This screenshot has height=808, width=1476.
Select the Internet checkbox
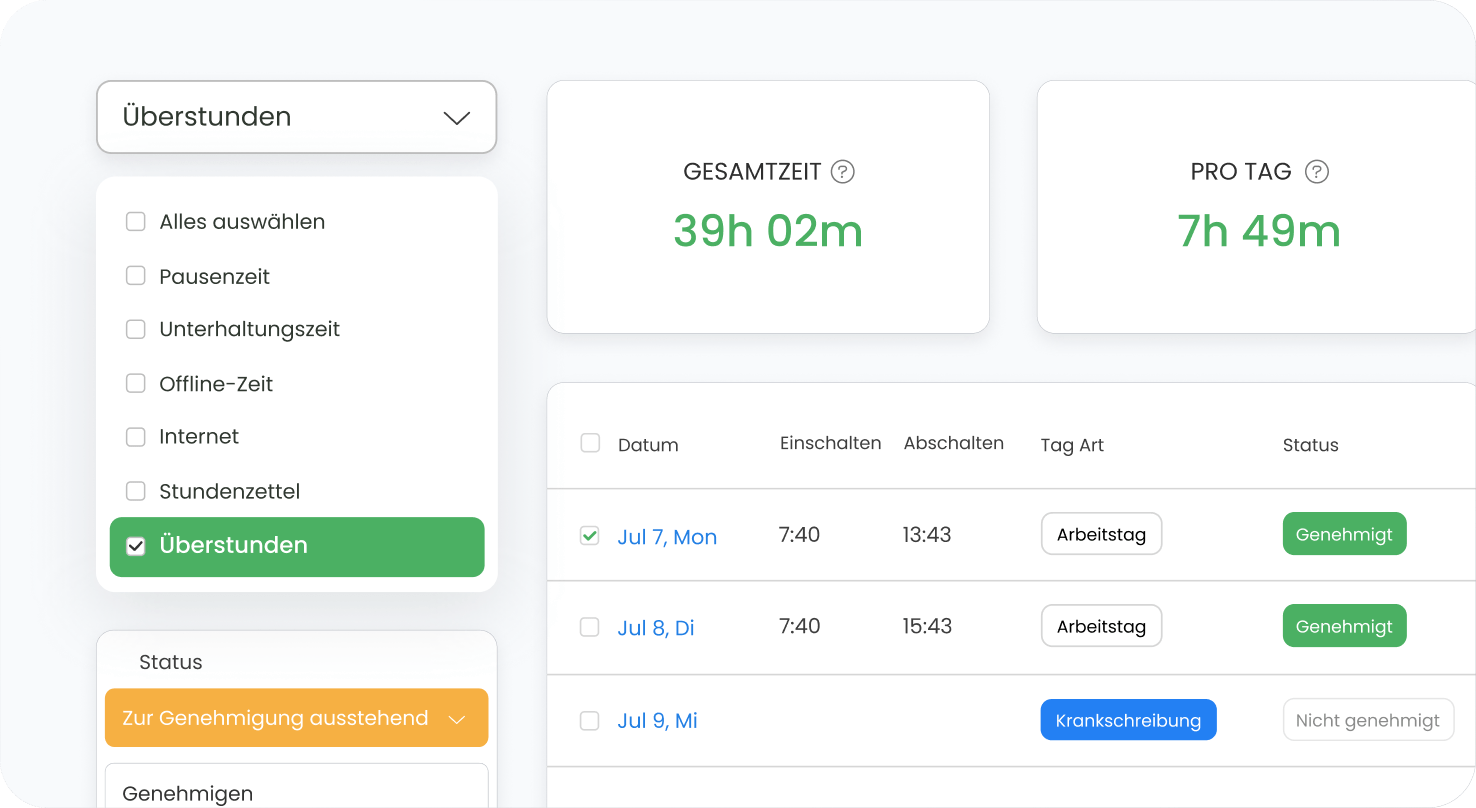point(136,437)
